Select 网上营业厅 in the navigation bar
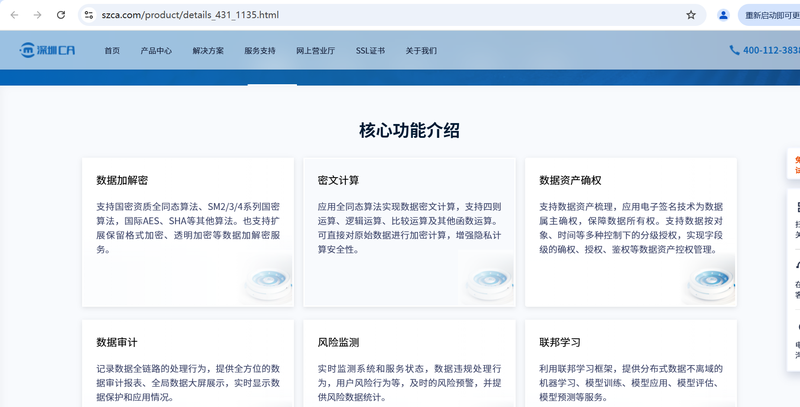The height and width of the screenshot is (407, 800). point(313,50)
